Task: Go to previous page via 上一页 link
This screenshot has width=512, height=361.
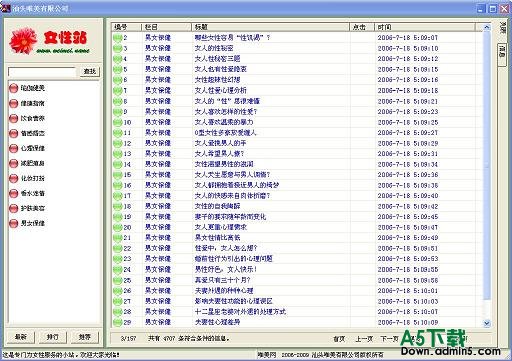Action: point(364,339)
